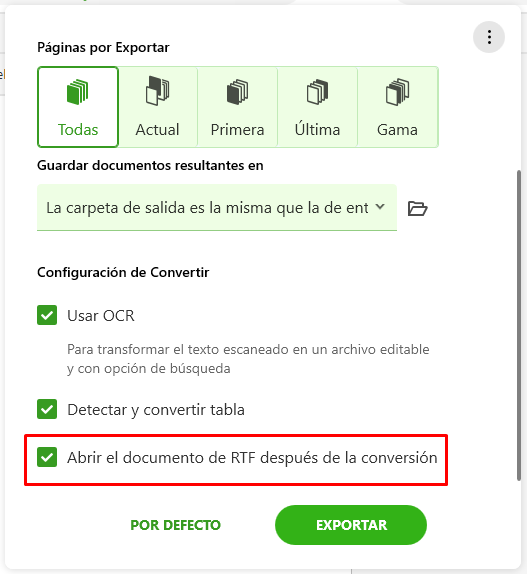Pick the Primera page icon
The image size is (527, 574).
point(238,92)
